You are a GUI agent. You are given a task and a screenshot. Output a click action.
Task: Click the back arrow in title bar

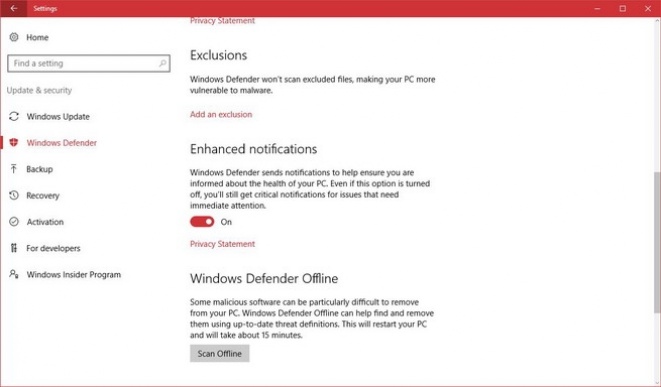point(13,8)
